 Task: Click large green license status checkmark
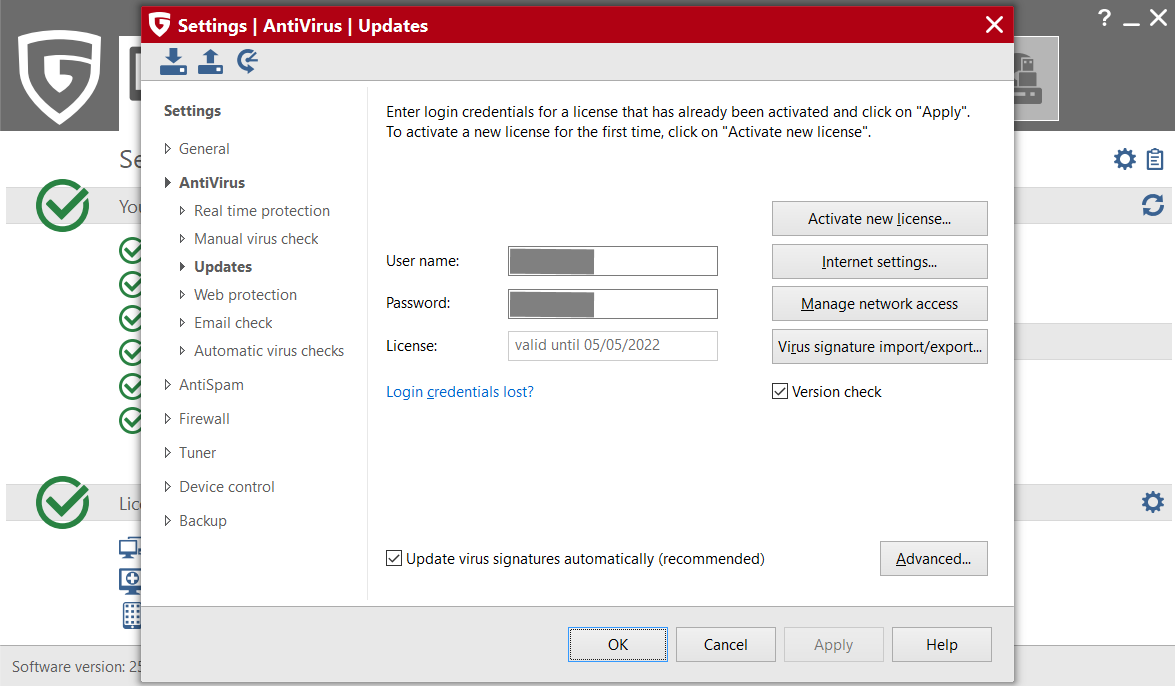tap(63, 502)
